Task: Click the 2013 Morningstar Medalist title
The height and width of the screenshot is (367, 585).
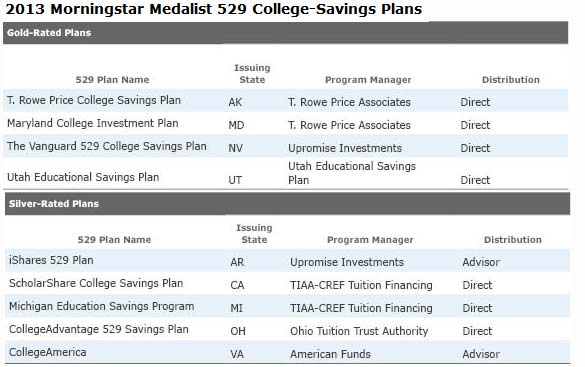Action: point(214,9)
